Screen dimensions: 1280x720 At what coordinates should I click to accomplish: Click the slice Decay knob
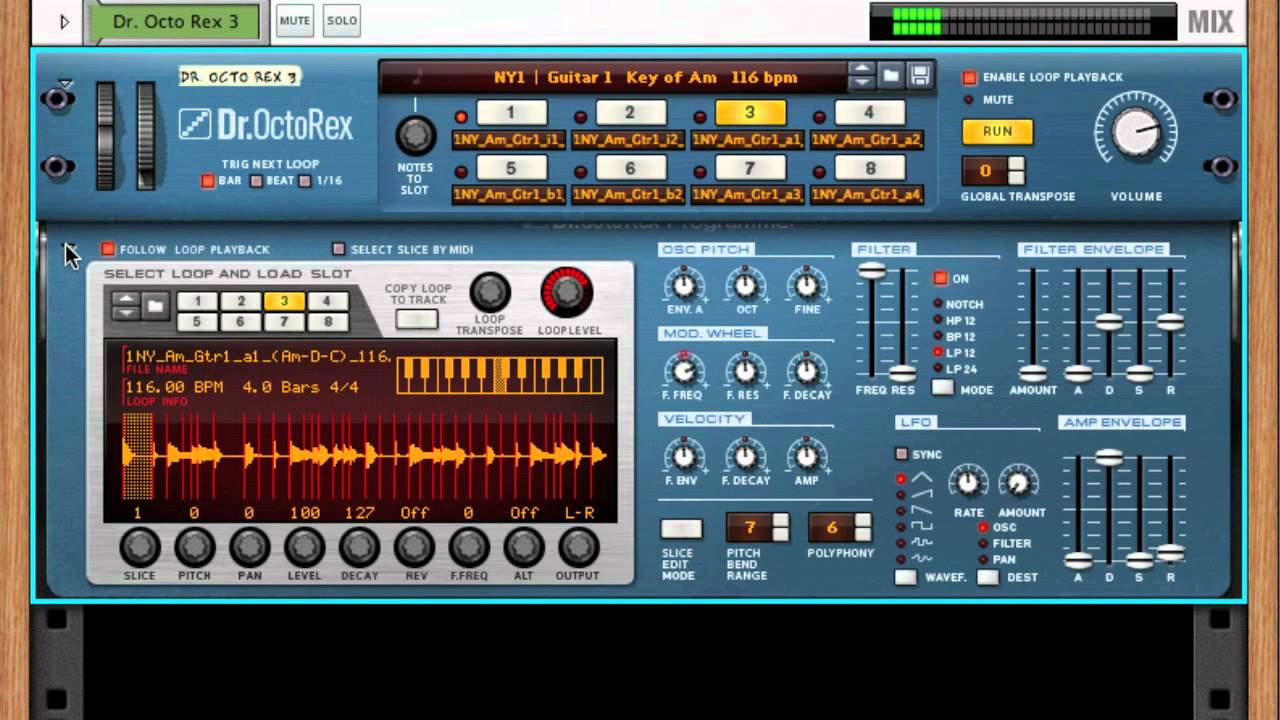(359, 547)
